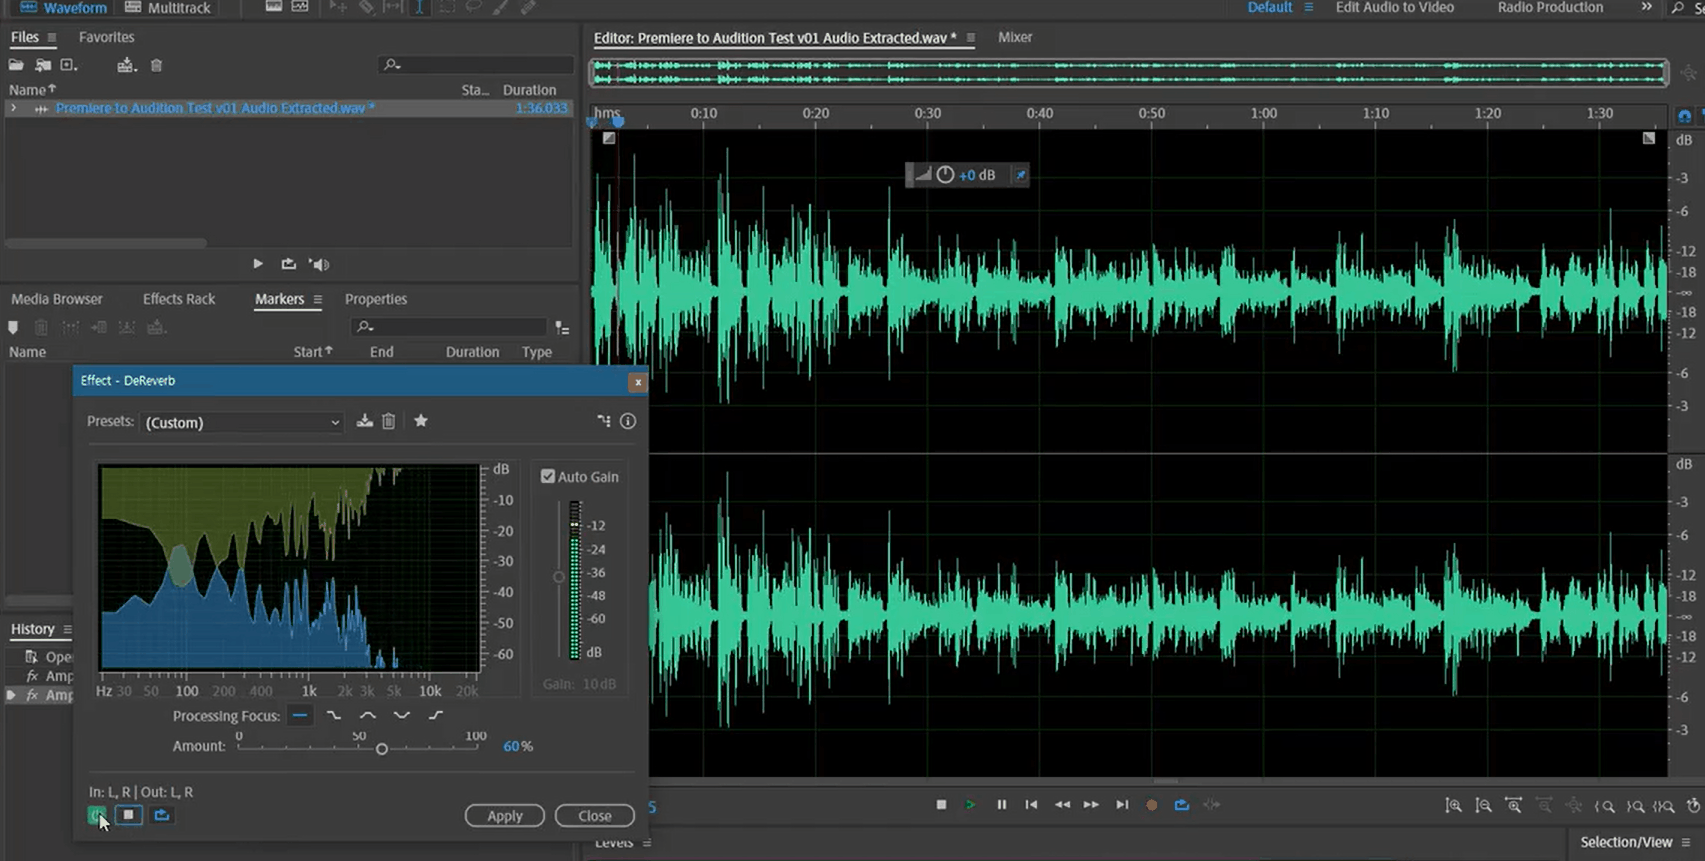
Task: Uncheck the Auto Gain checkbox
Action: [x=548, y=477]
